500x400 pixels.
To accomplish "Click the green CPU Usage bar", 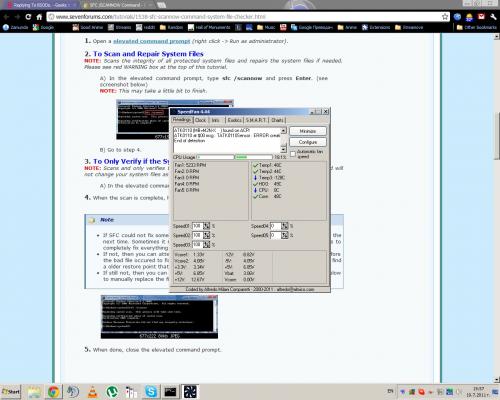I will tap(253, 157).
